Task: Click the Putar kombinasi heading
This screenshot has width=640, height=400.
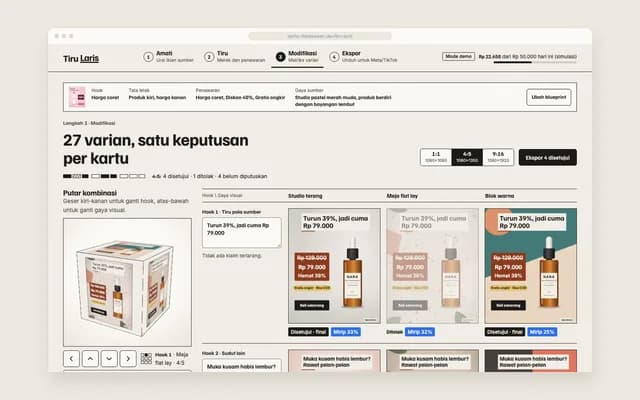Action: click(90, 193)
